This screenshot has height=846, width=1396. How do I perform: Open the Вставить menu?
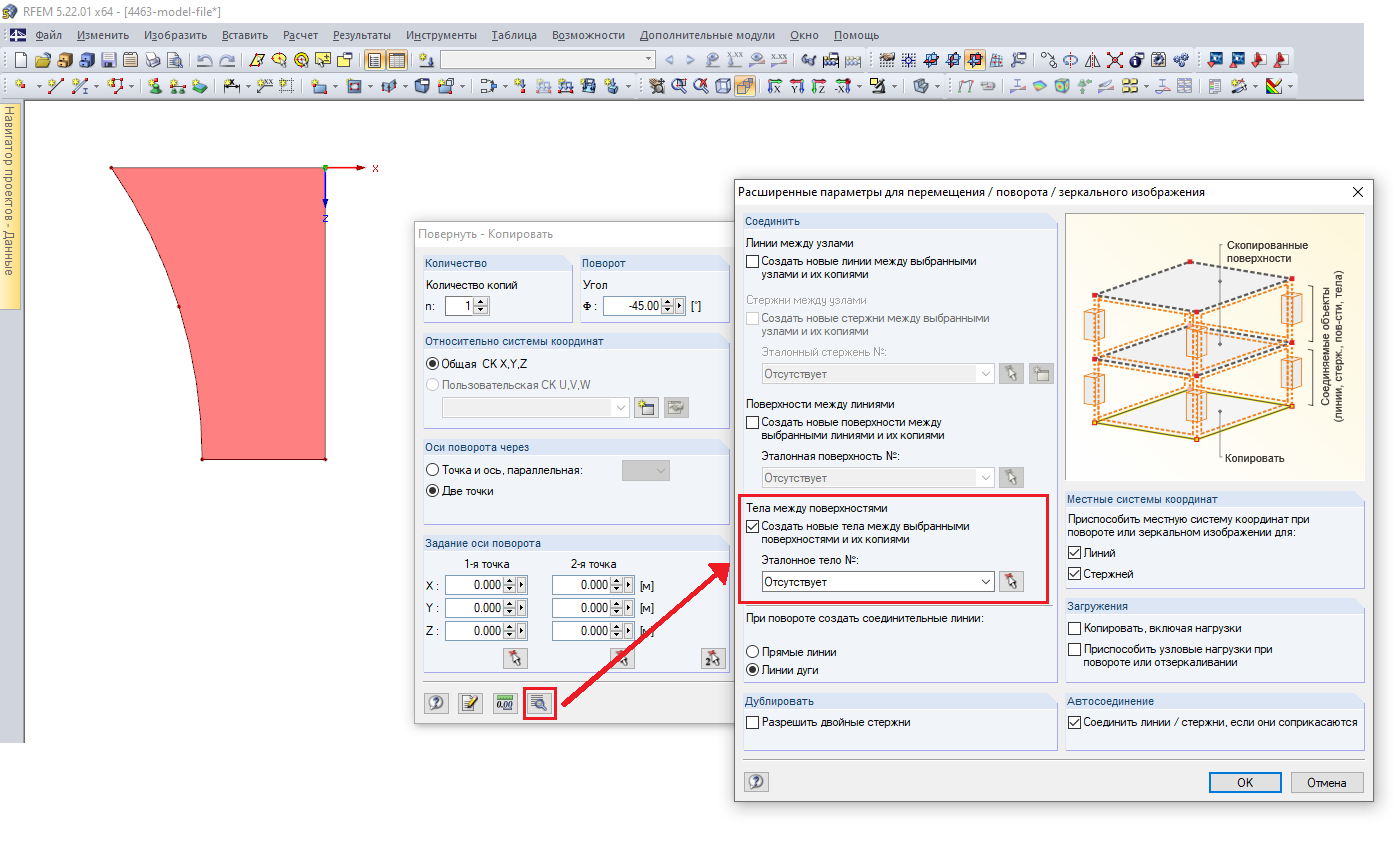245,35
